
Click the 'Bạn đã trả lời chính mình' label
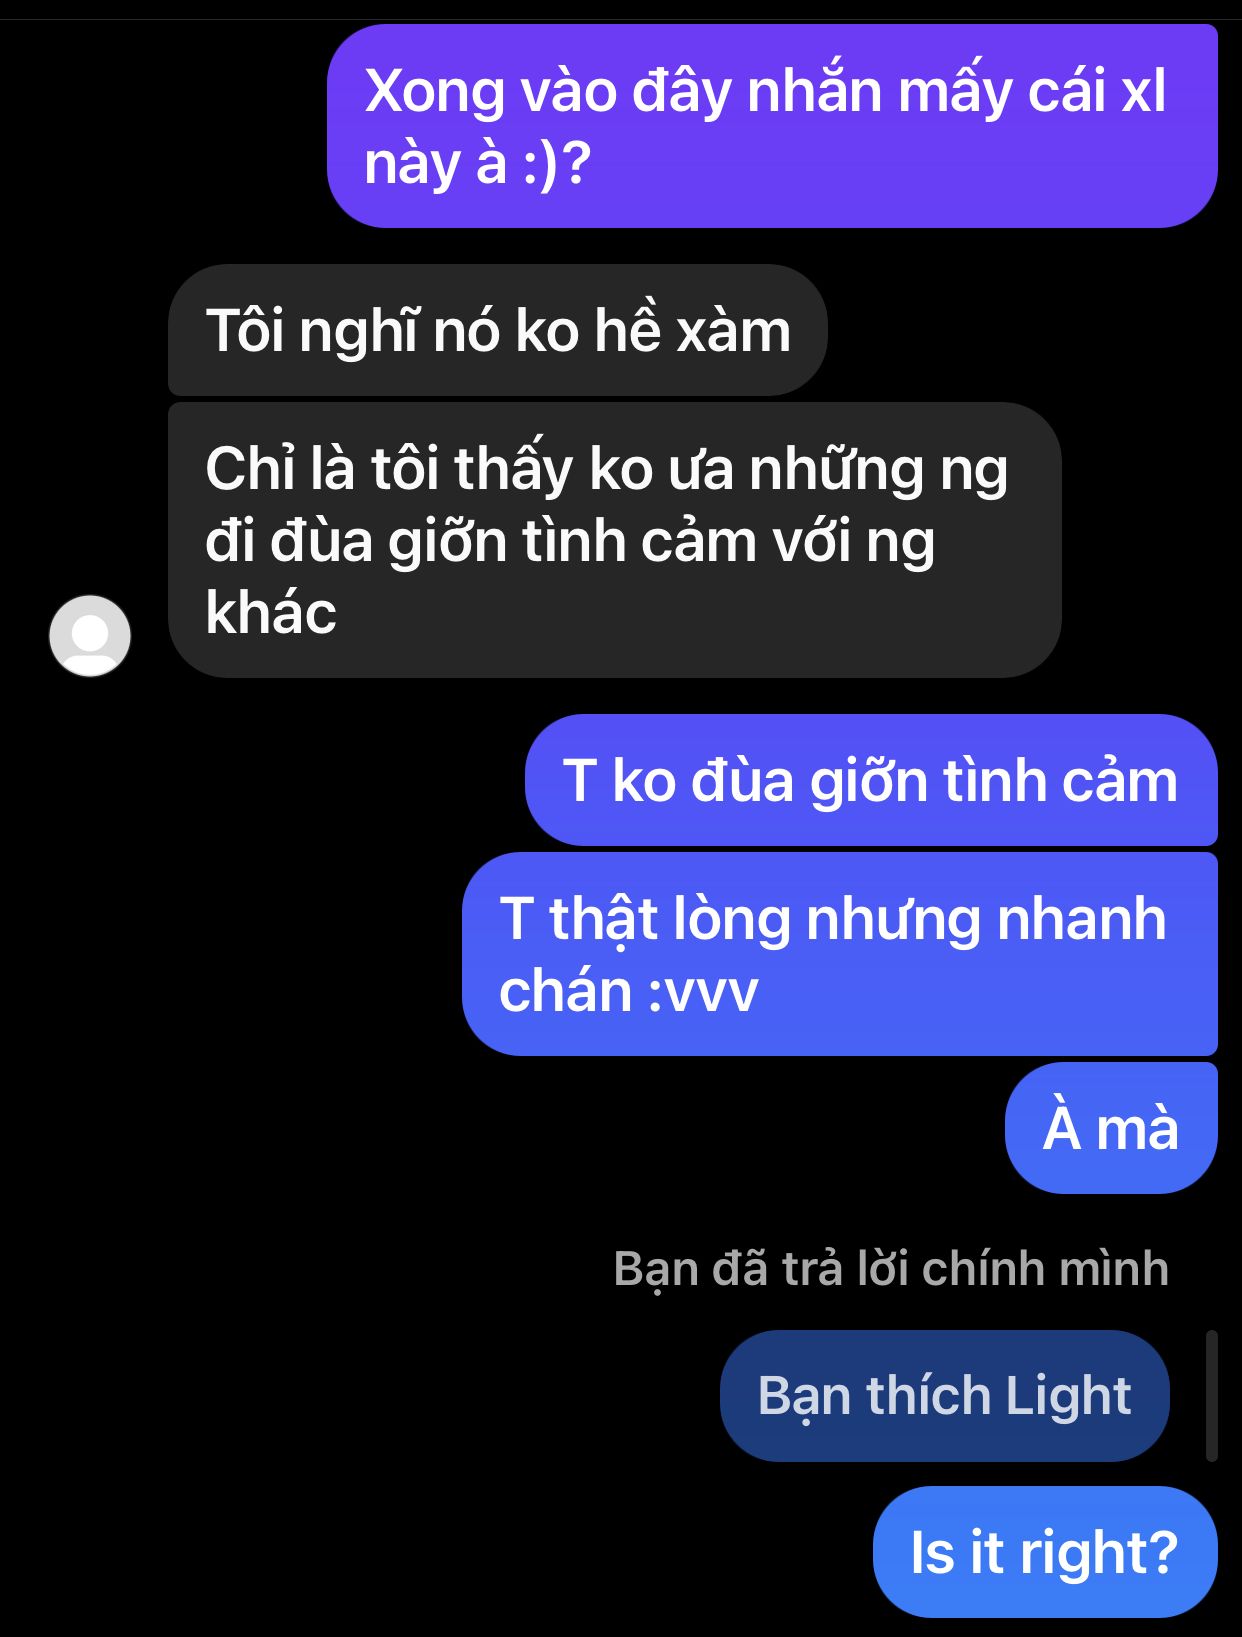(891, 1268)
